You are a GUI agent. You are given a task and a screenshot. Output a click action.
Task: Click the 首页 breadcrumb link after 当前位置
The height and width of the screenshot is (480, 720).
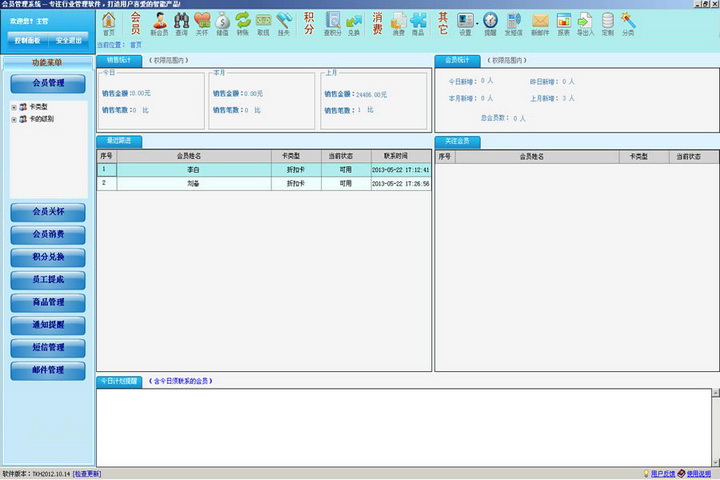coord(136,45)
